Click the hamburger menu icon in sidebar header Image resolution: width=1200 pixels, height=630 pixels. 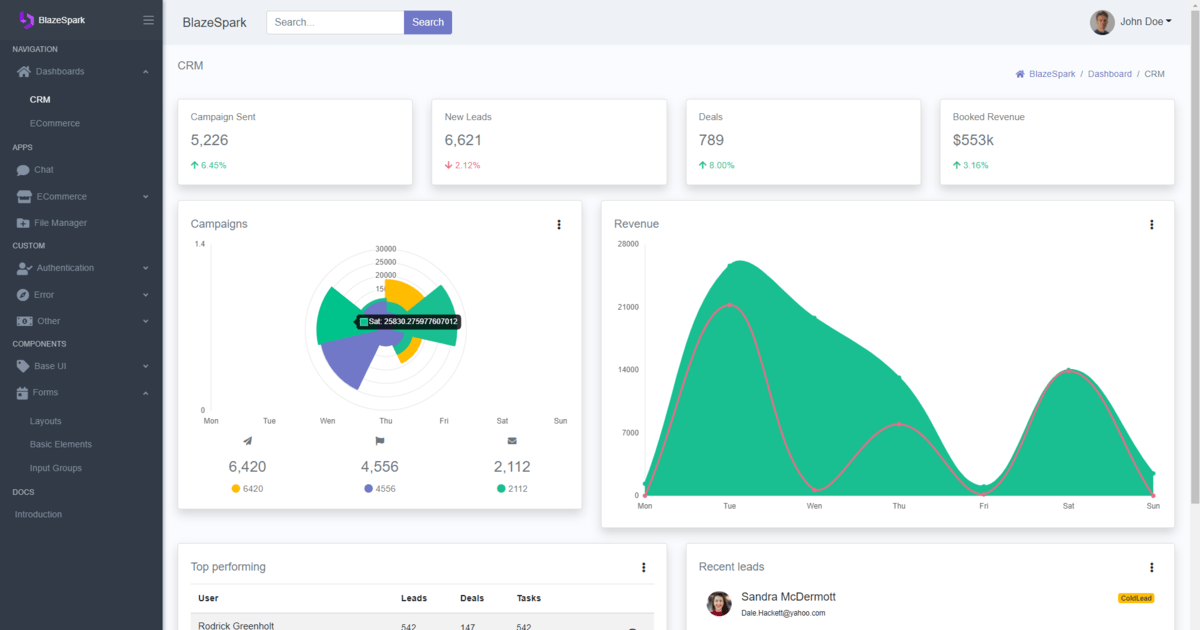[x=148, y=20]
